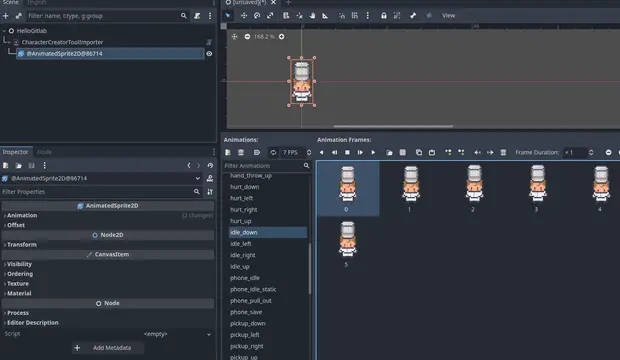Choose the Select Mode arrow tool
620x360 pixels.
pos(228,15)
